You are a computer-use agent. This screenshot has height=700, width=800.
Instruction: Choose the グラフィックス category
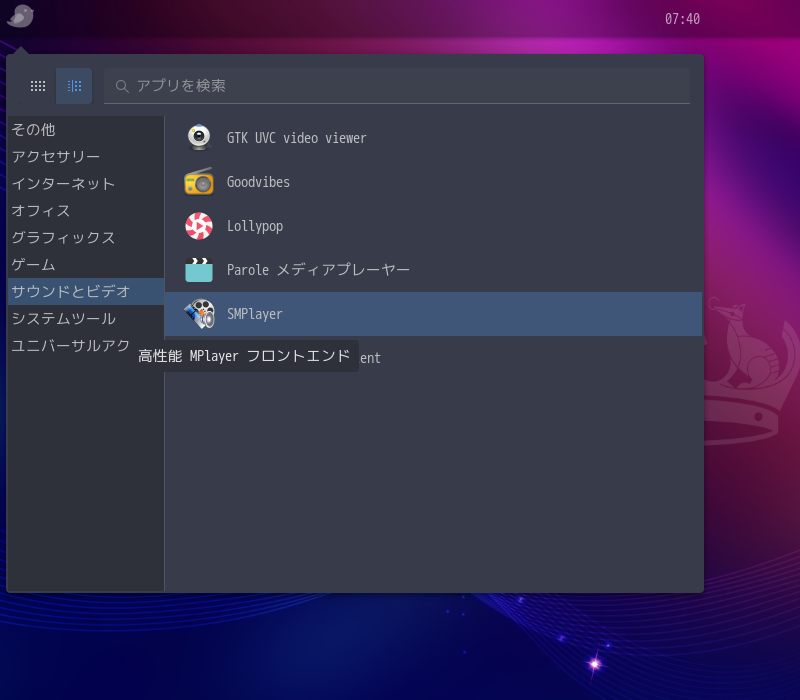tap(86, 238)
